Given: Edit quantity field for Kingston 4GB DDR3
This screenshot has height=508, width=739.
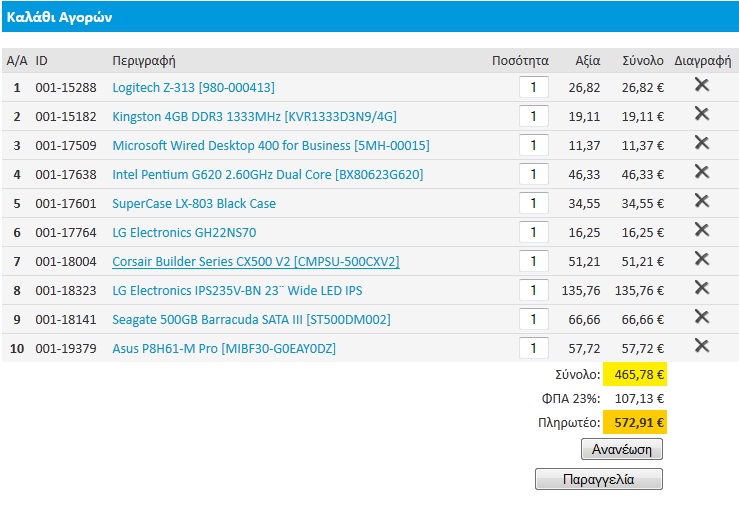Looking at the screenshot, I should 534,116.
